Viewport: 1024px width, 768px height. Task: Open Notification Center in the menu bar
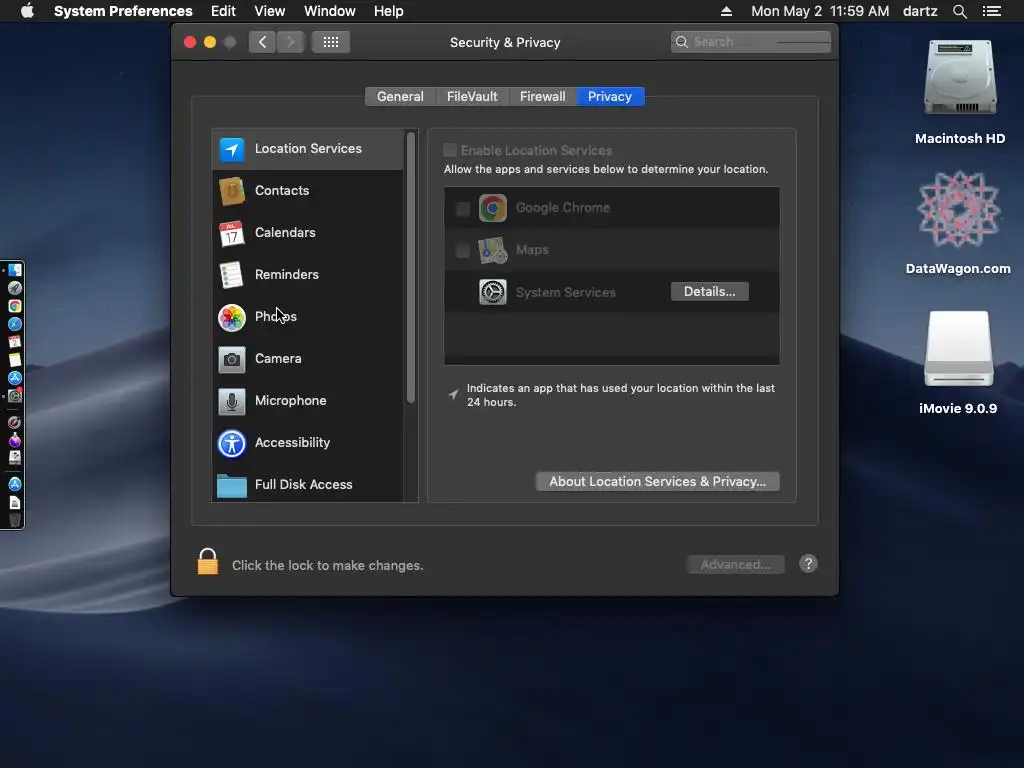pyautogui.click(x=992, y=11)
